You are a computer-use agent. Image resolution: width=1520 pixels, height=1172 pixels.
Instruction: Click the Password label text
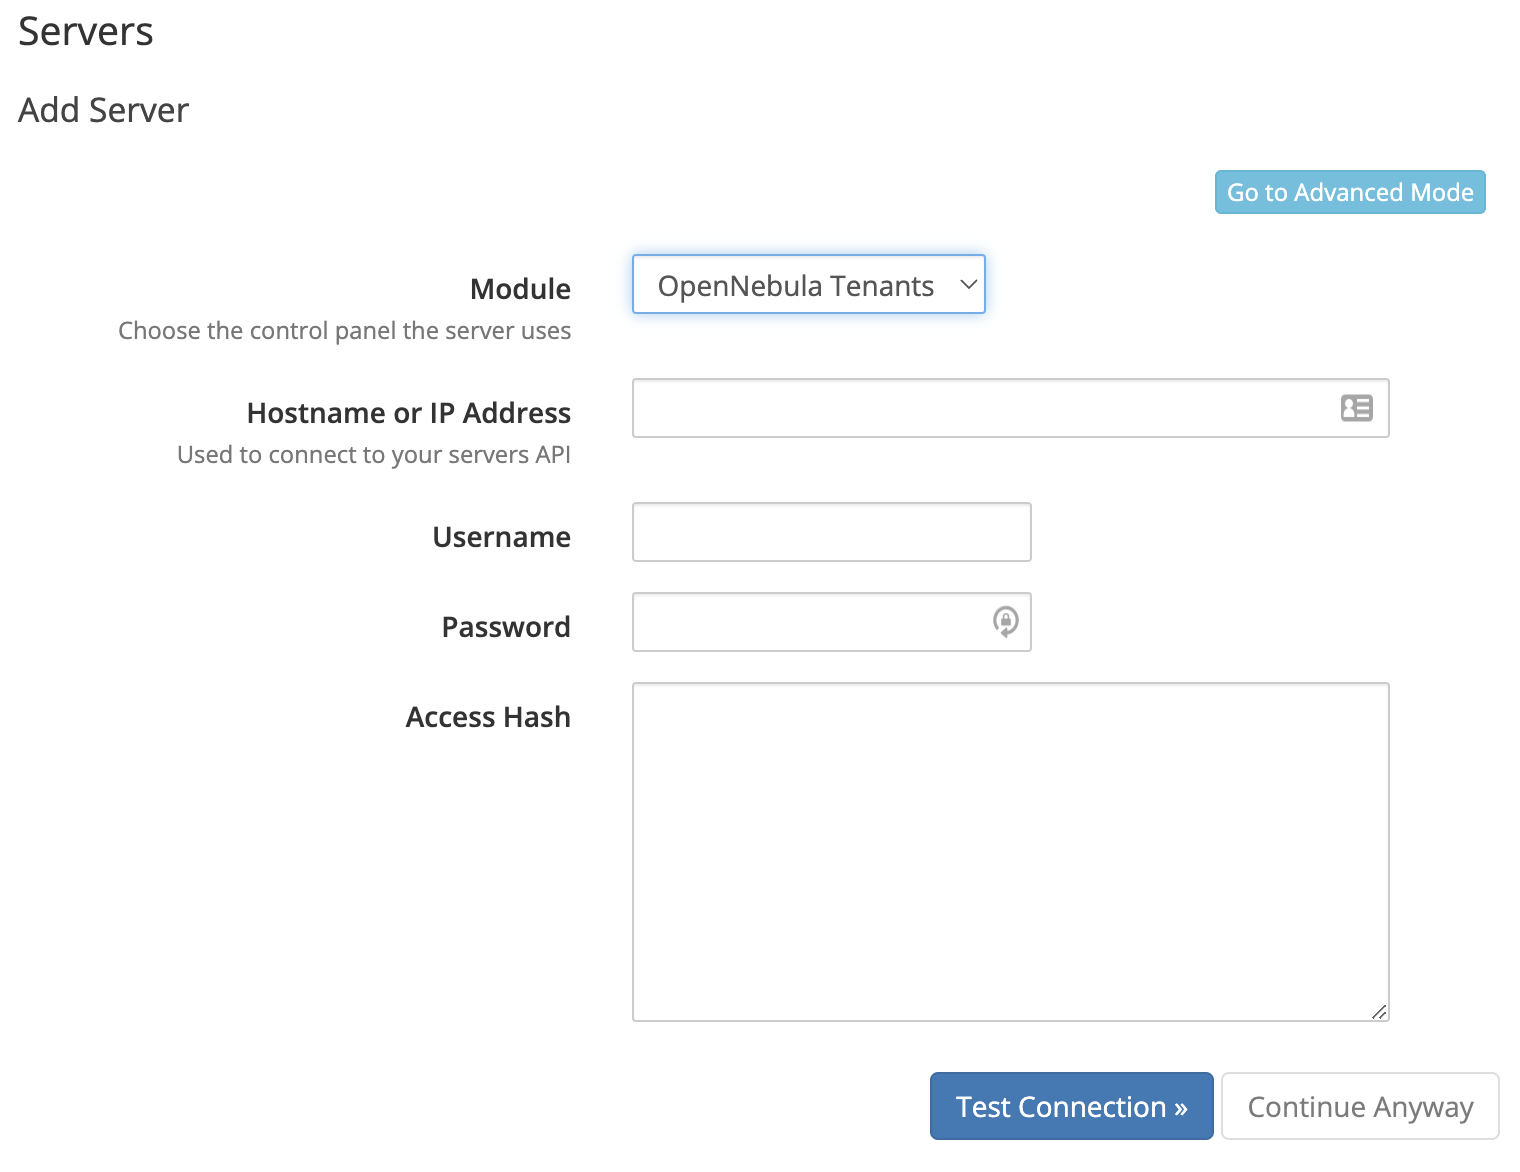(x=505, y=627)
